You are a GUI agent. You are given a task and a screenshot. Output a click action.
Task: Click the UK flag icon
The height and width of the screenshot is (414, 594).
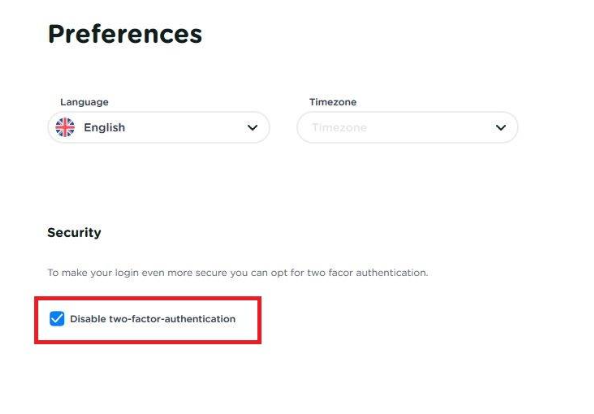(x=65, y=127)
